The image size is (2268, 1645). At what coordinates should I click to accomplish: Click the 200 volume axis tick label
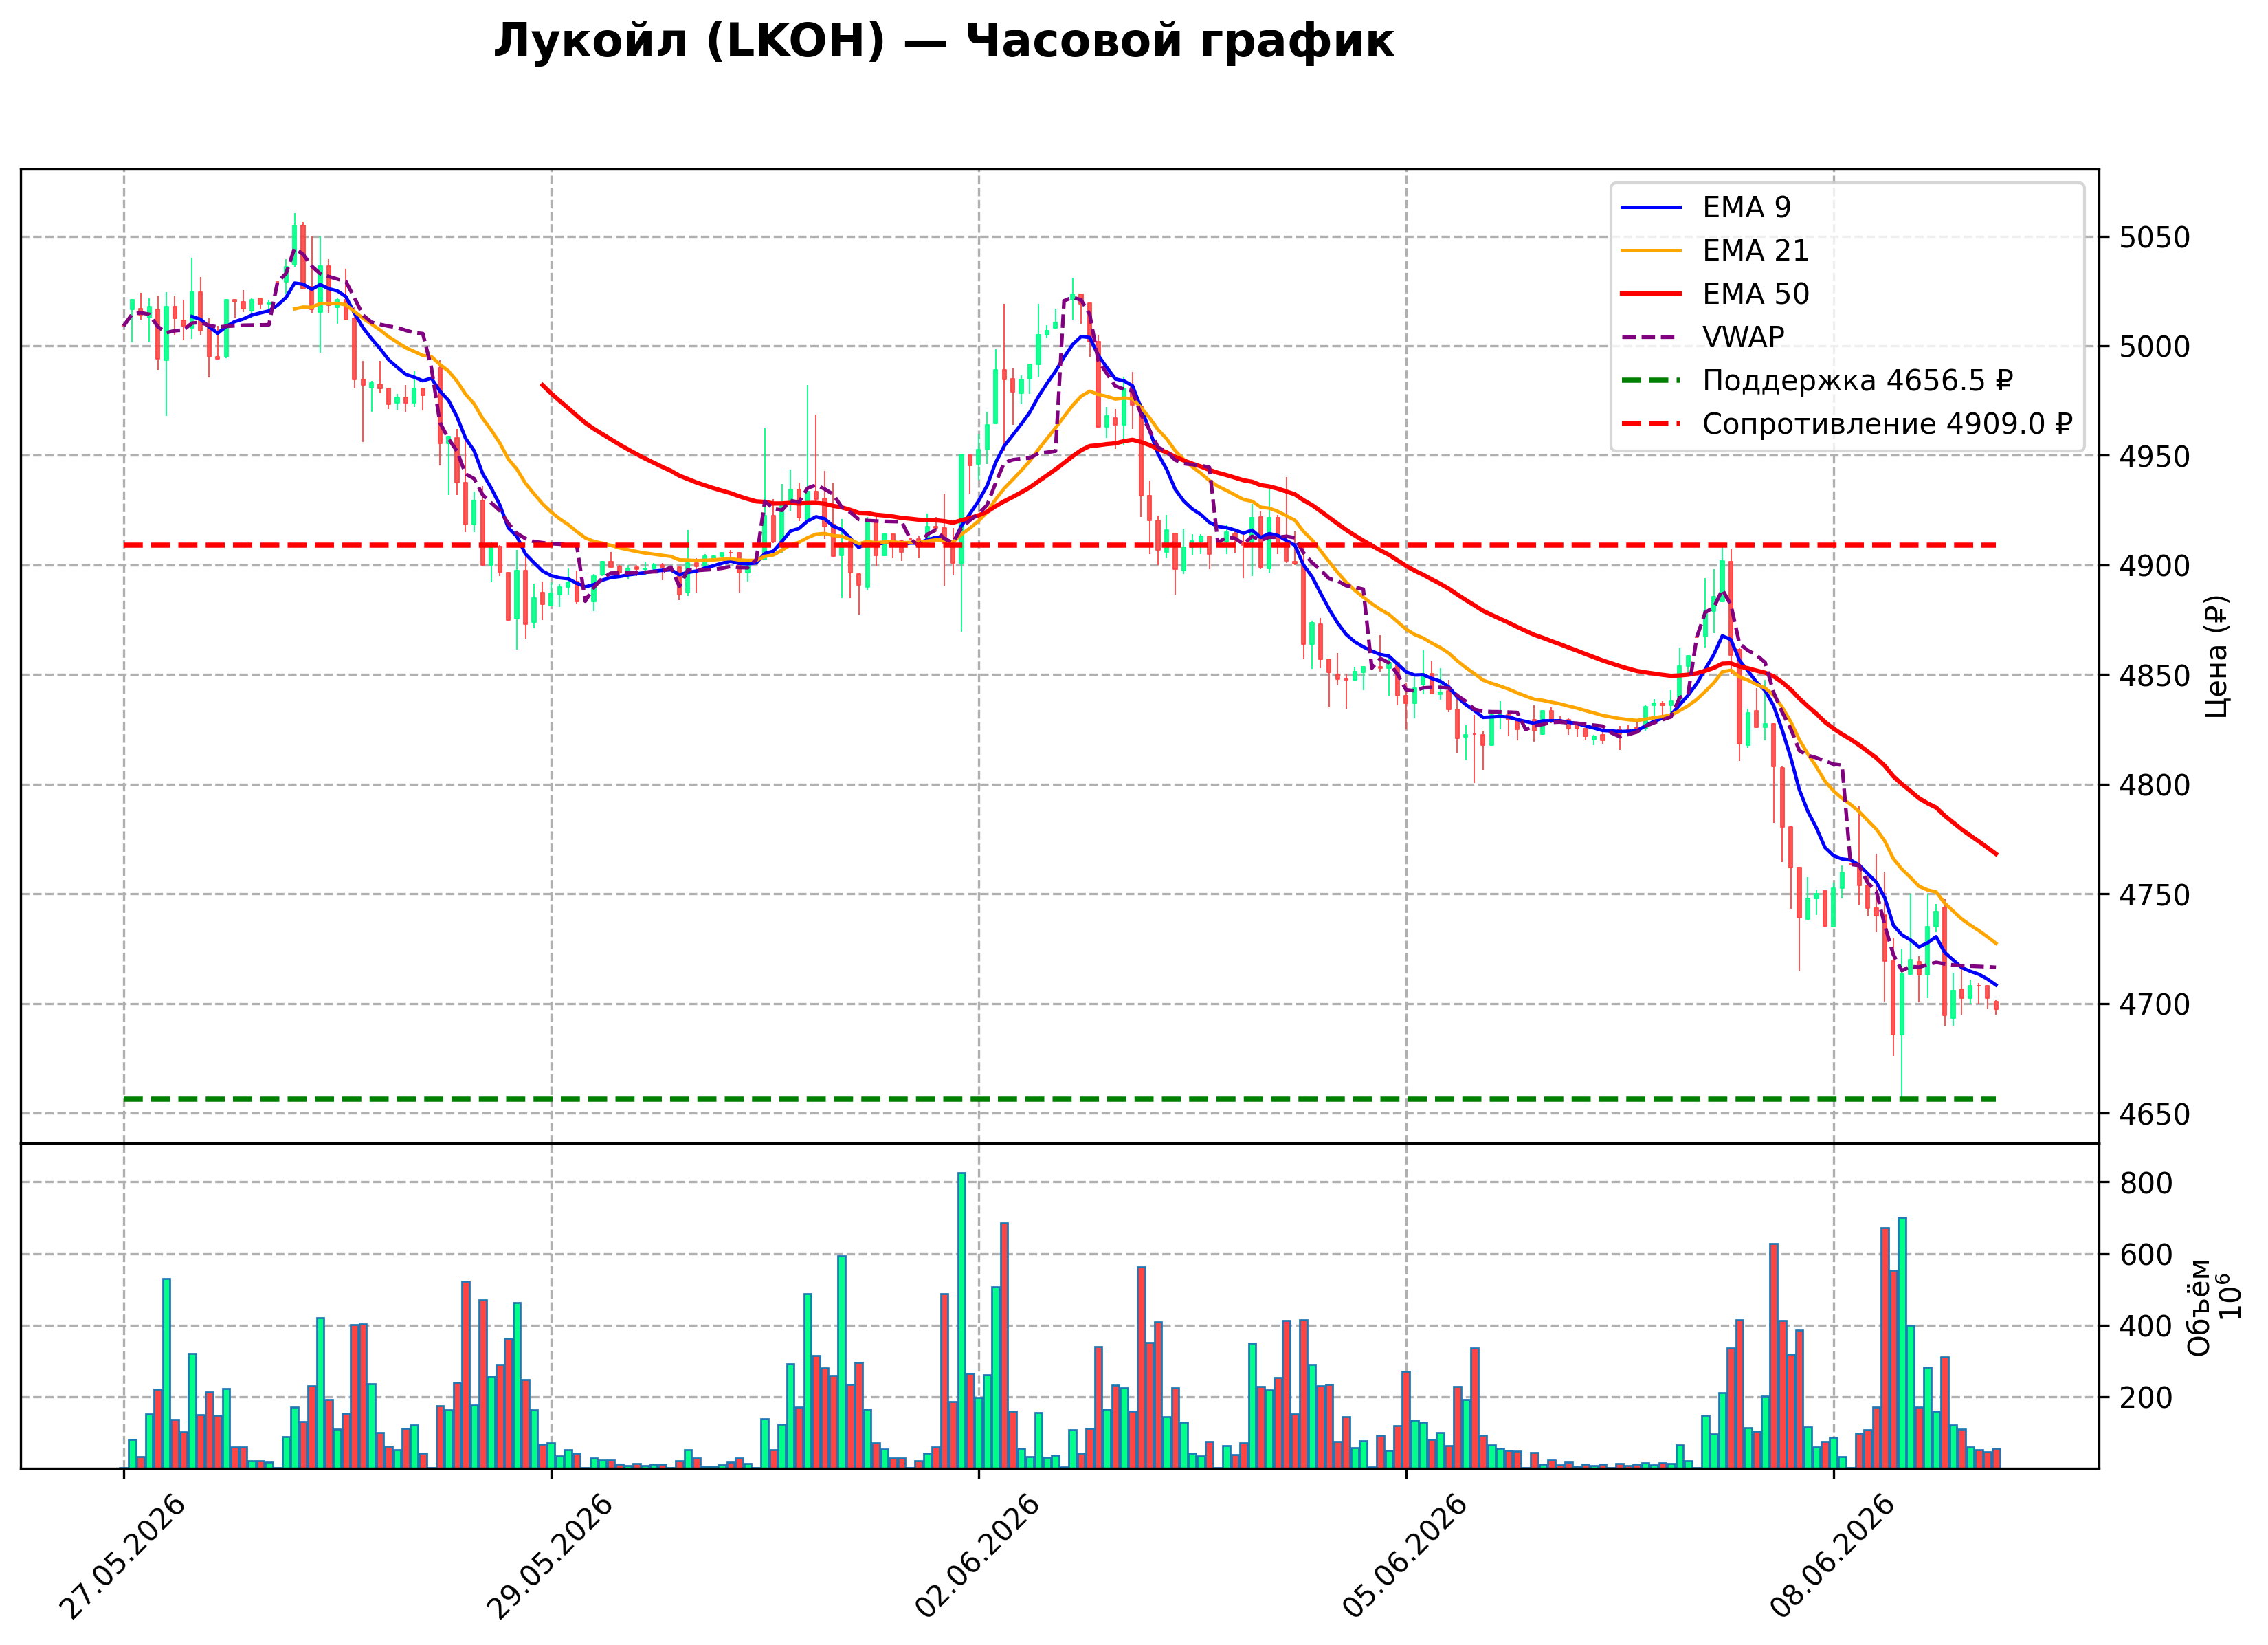pyautogui.click(x=2146, y=1398)
